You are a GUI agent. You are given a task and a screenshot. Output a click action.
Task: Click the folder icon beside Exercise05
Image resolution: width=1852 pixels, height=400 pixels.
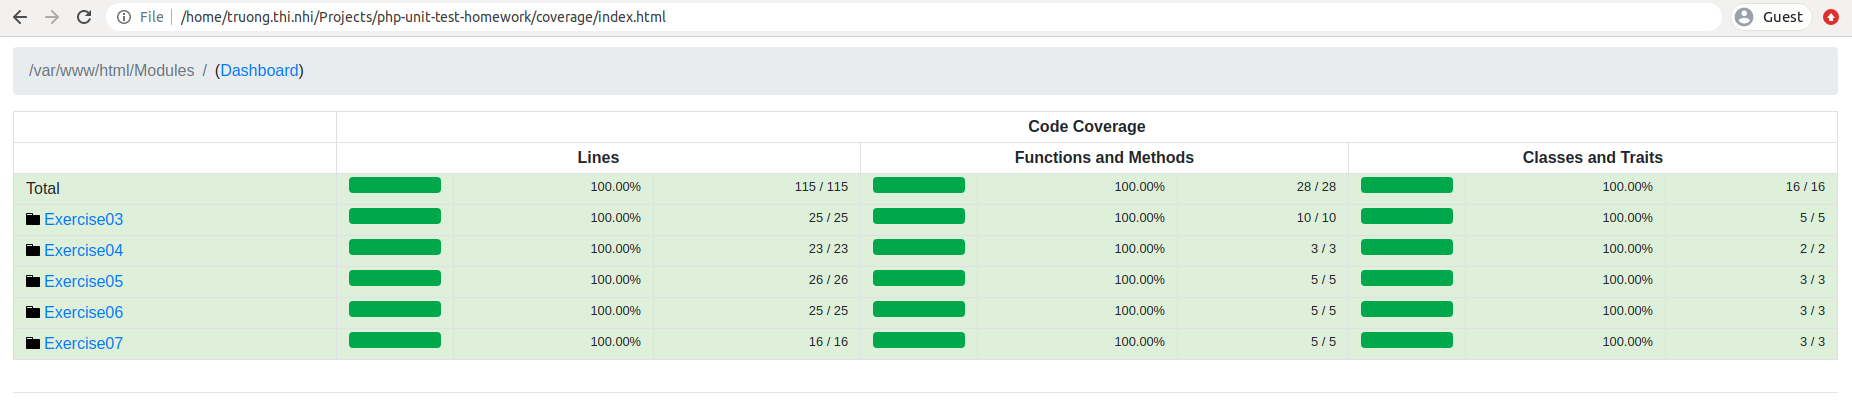[x=33, y=281]
